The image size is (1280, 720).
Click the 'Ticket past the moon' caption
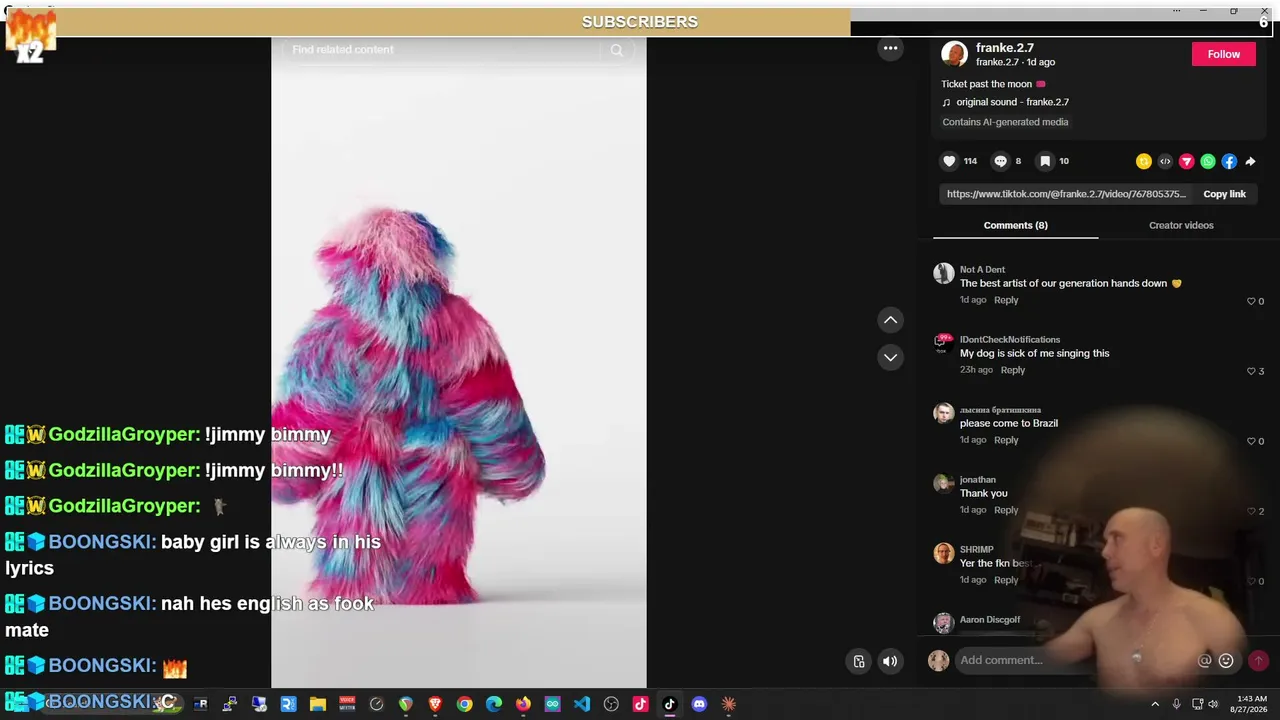click(x=993, y=84)
